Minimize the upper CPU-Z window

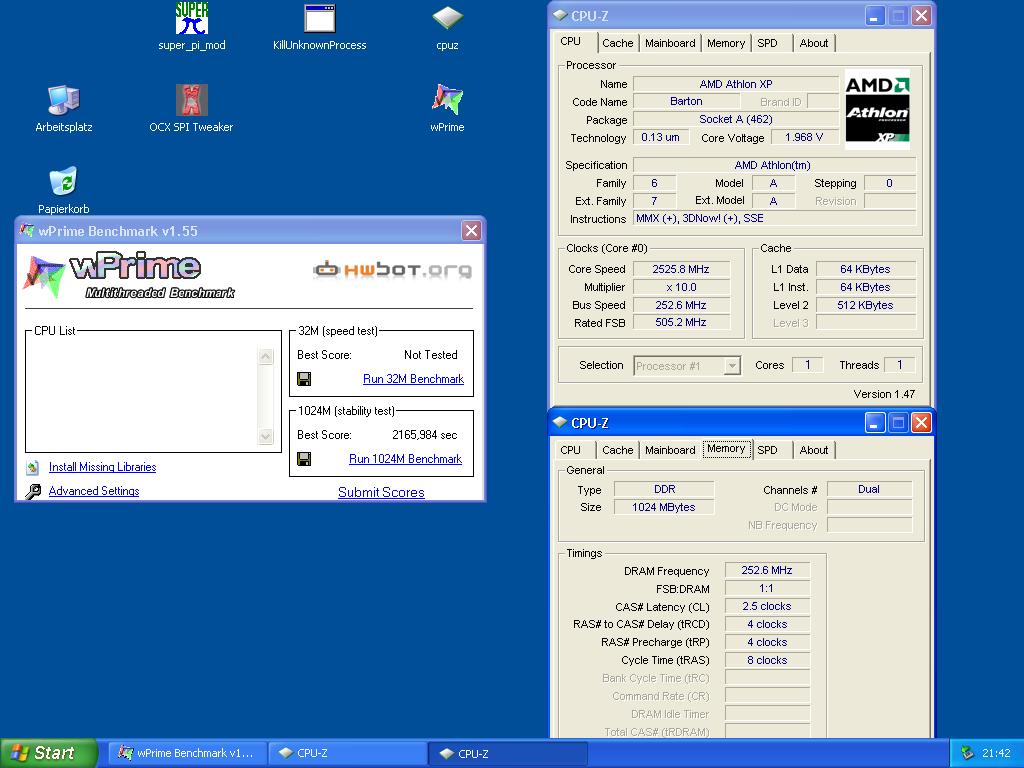click(875, 16)
